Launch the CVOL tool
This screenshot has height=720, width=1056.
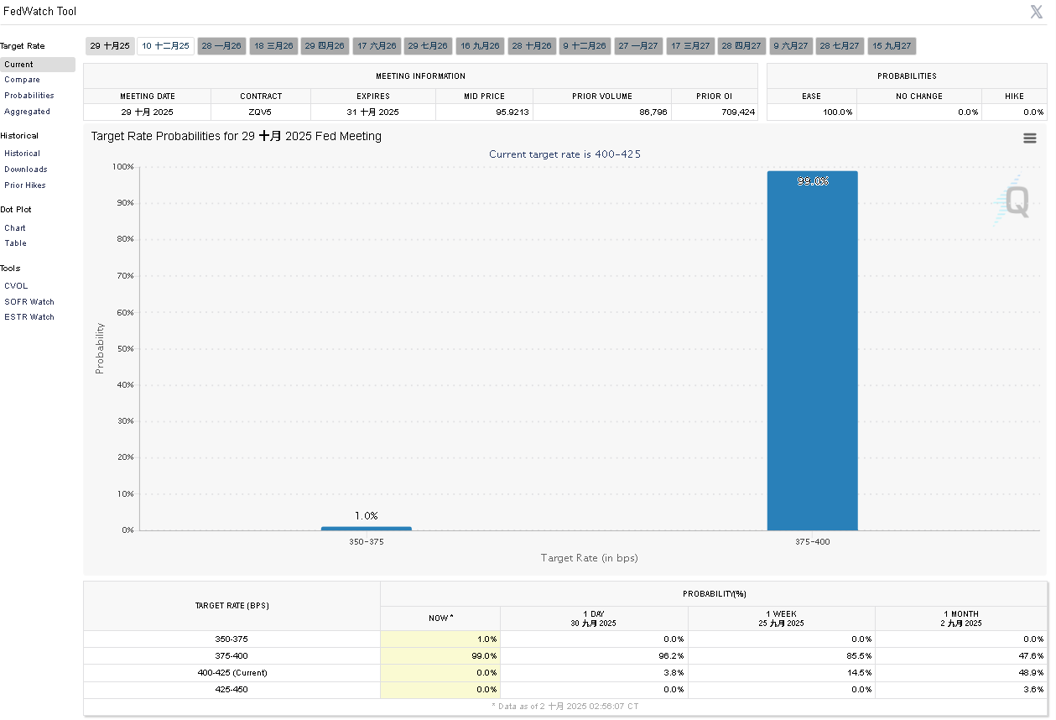(16, 286)
